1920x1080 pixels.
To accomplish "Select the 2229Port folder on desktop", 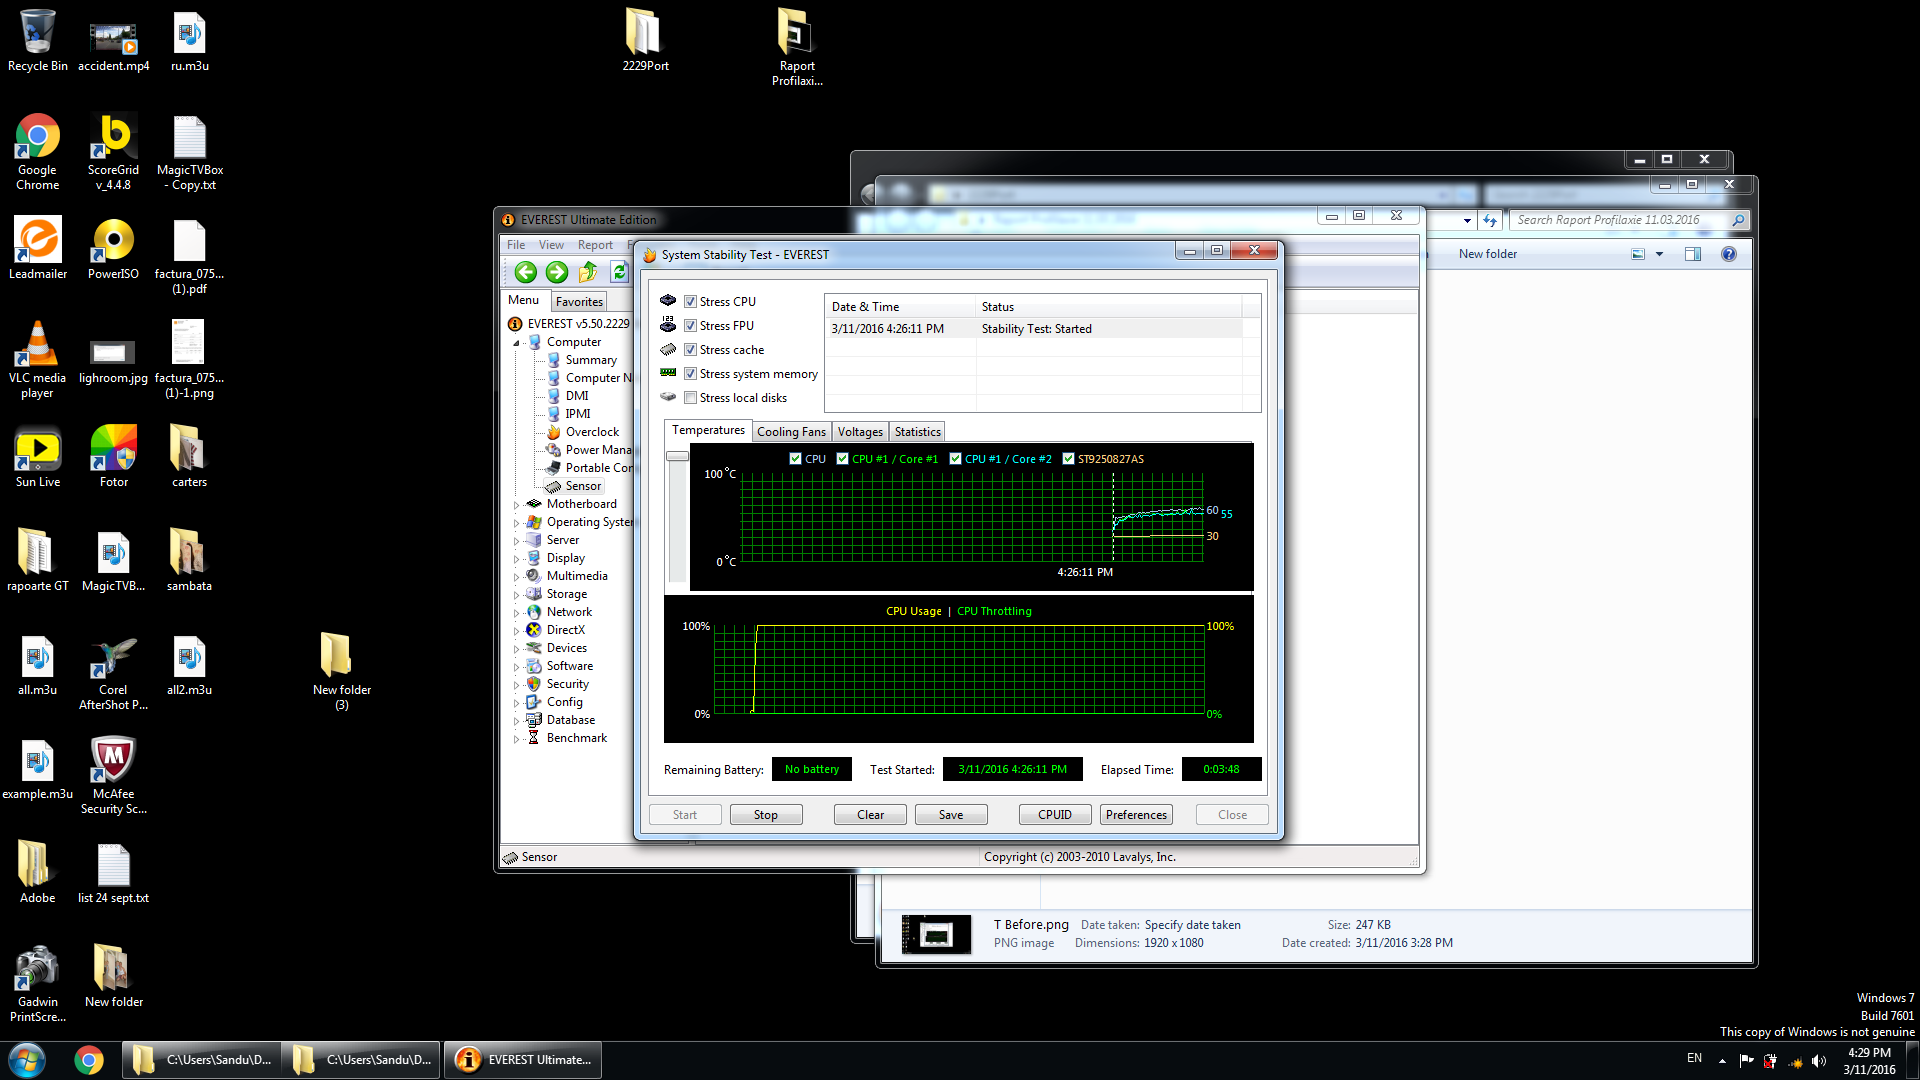I will click(x=645, y=40).
